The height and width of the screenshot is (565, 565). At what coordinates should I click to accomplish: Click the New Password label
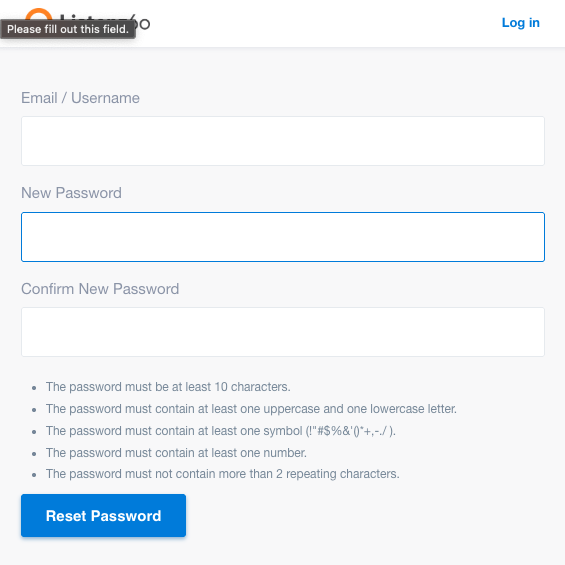(x=71, y=193)
